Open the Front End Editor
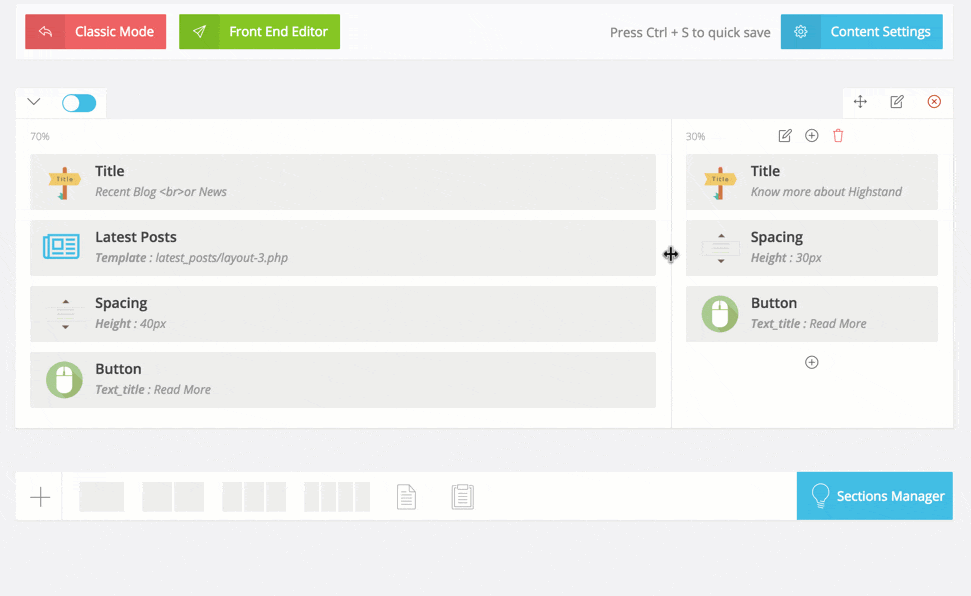This screenshot has width=971, height=596. (x=260, y=32)
